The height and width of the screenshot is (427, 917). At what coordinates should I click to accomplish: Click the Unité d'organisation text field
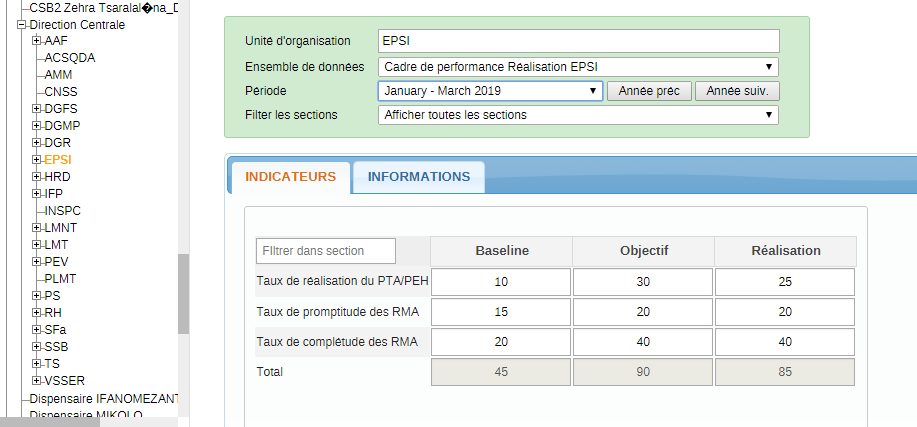[x=578, y=41]
